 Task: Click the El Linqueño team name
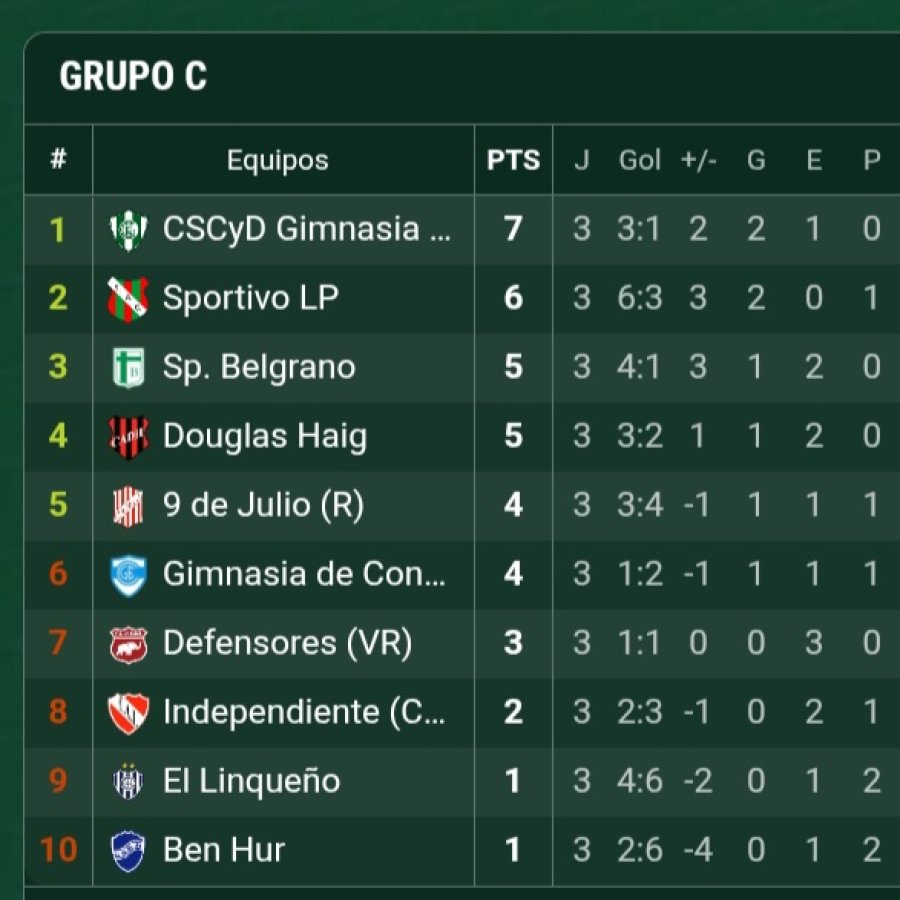pos(251,781)
